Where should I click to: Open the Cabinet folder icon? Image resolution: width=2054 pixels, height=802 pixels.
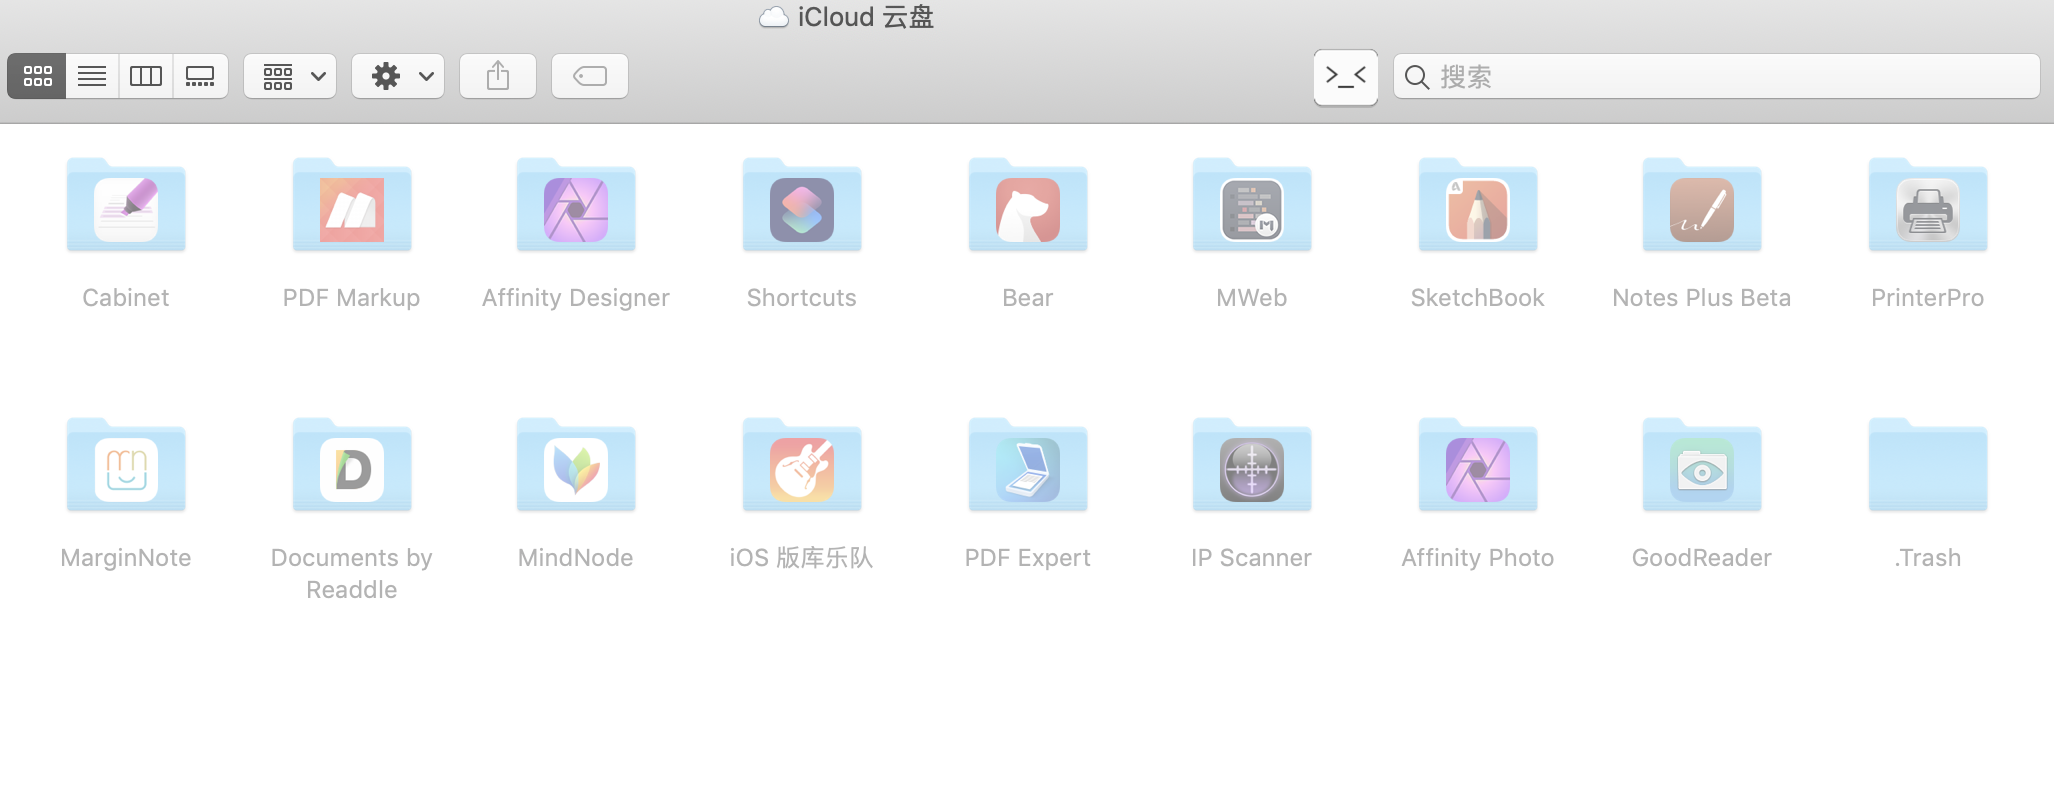click(x=126, y=205)
